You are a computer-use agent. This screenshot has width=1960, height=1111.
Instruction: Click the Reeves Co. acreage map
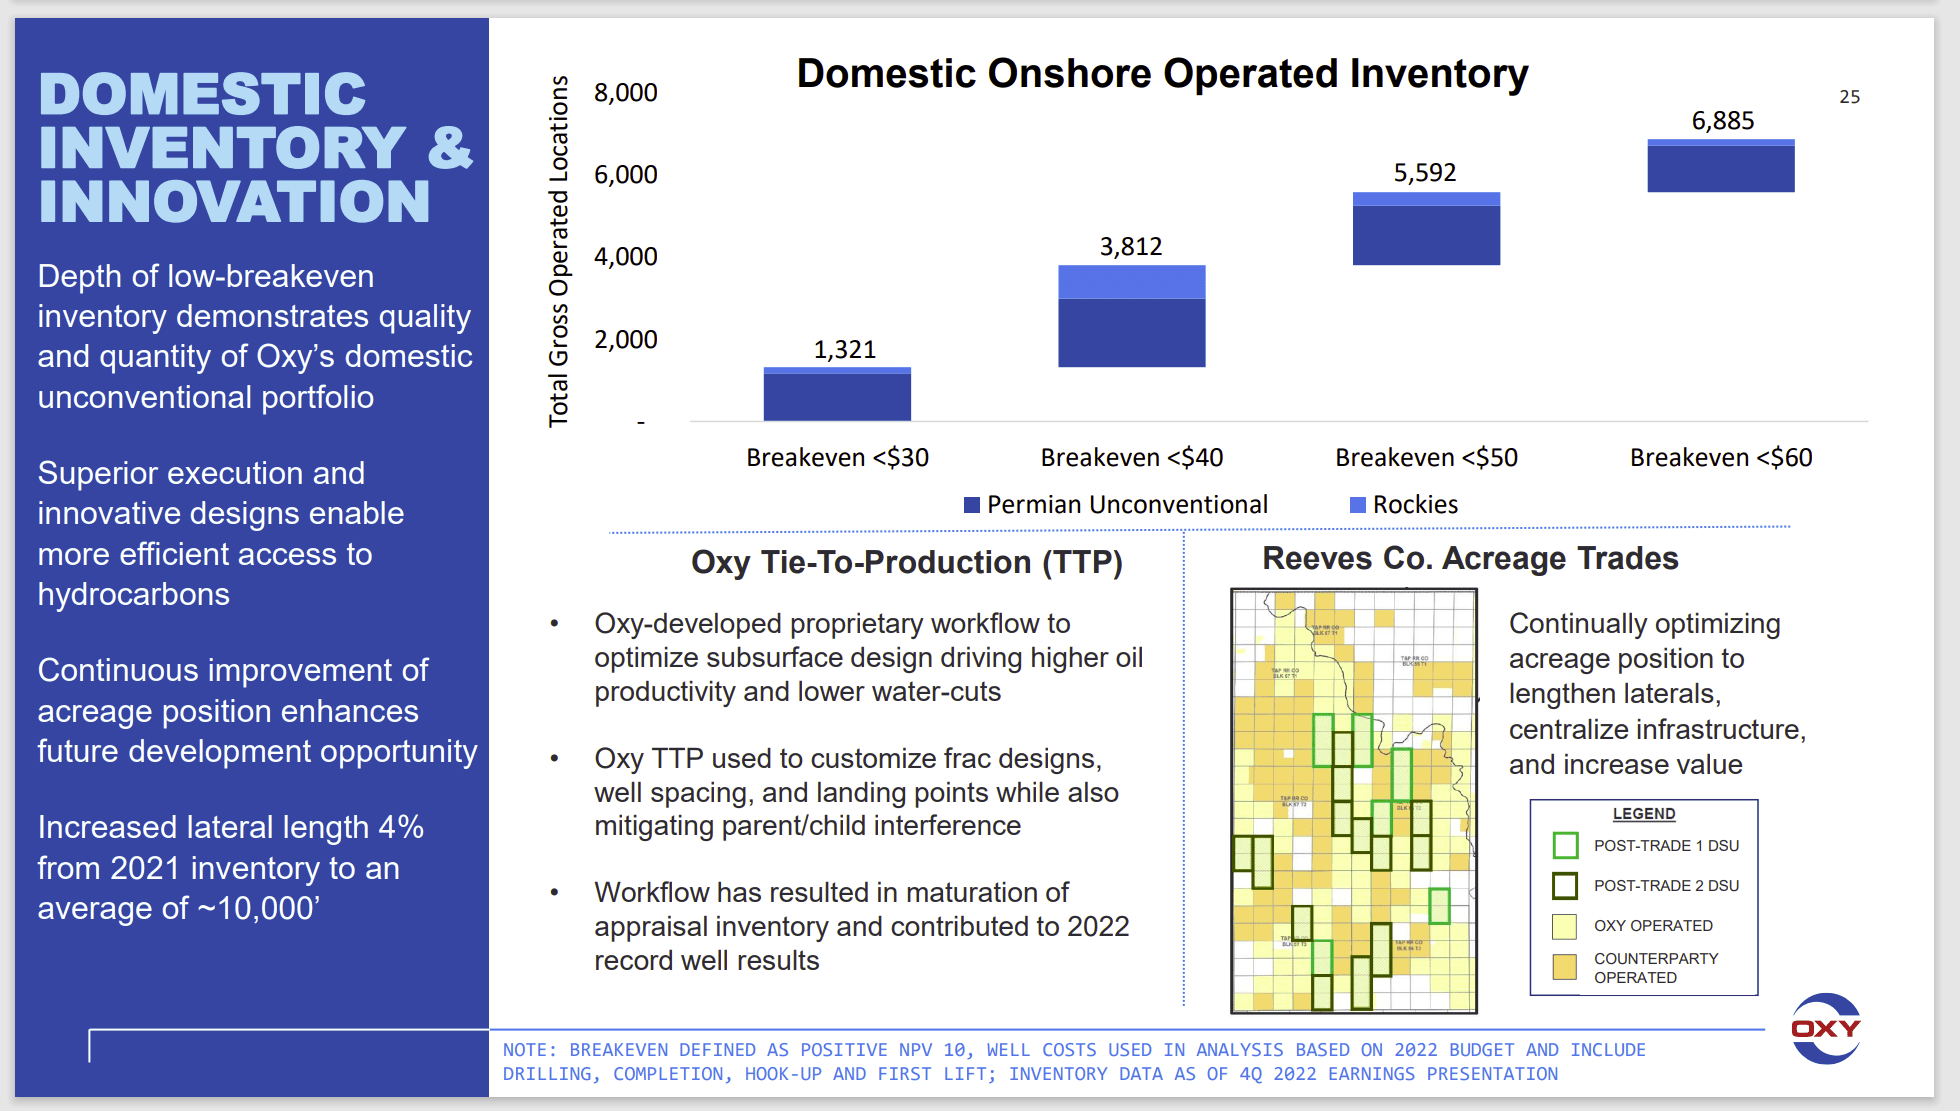click(x=1354, y=801)
